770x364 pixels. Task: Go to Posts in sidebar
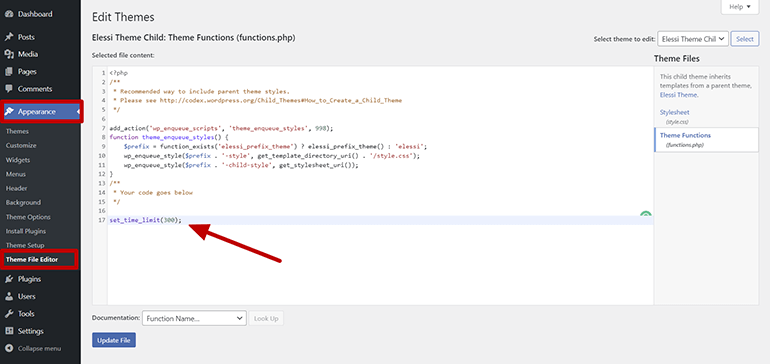pyautogui.click(x=26, y=37)
